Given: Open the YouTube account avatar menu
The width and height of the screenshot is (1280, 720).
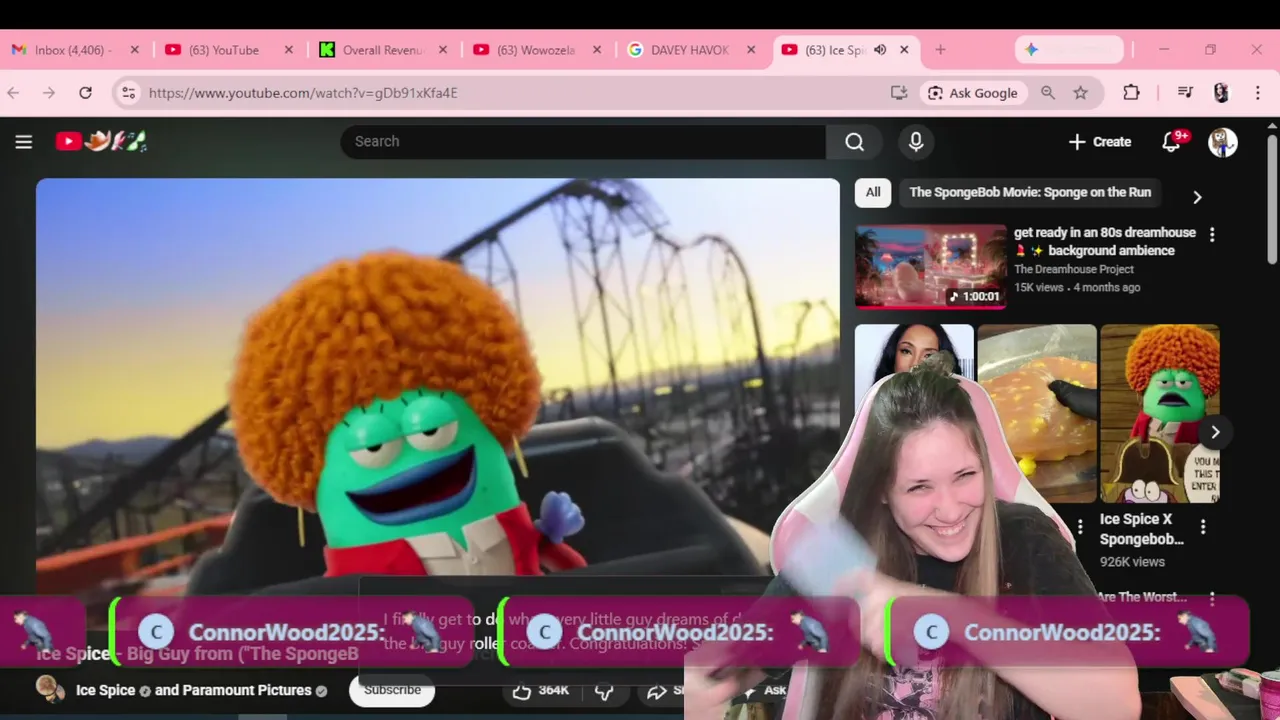Looking at the screenshot, I should (1222, 142).
